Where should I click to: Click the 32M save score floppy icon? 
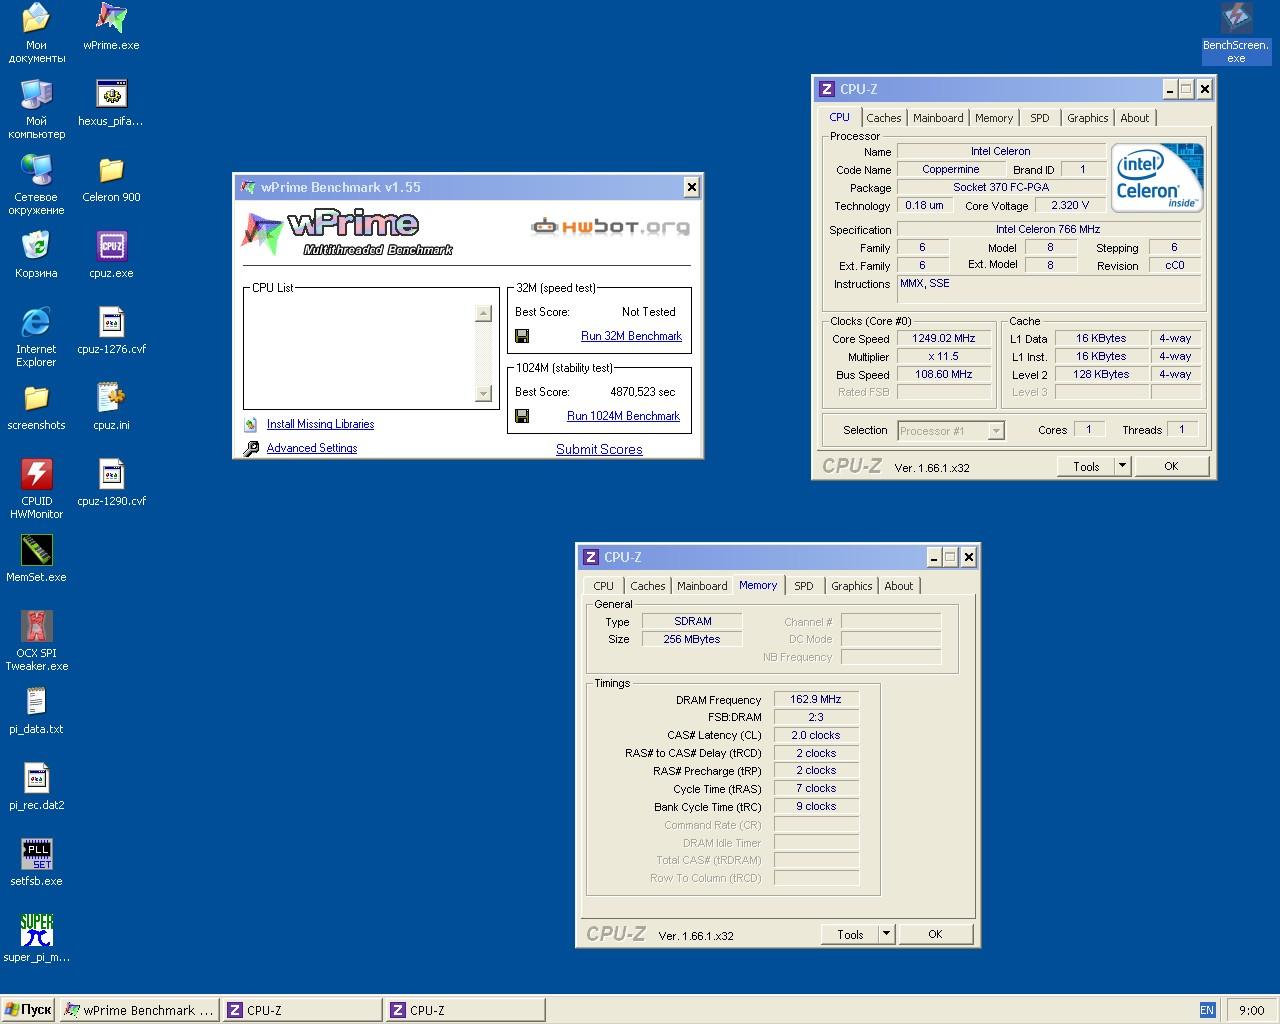(x=521, y=336)
